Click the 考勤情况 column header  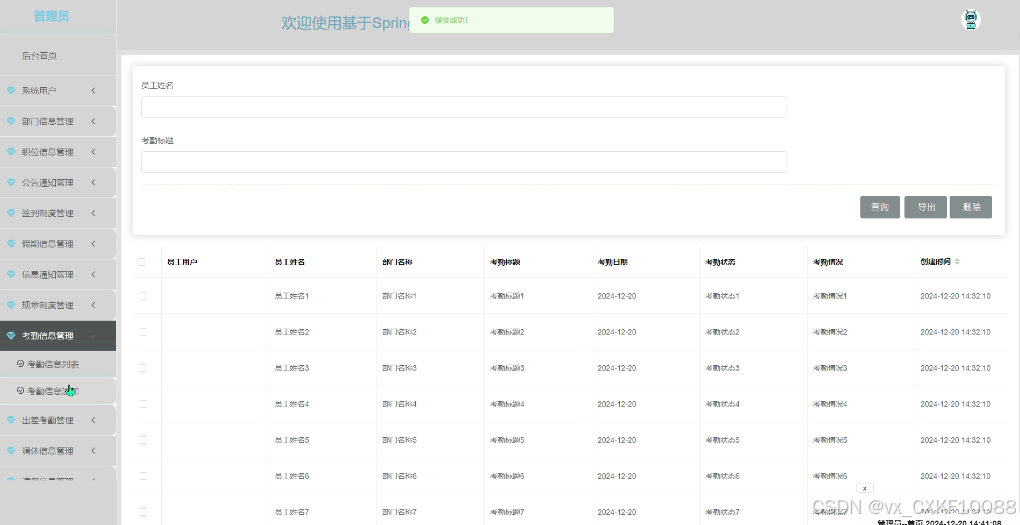click(828, 262)
